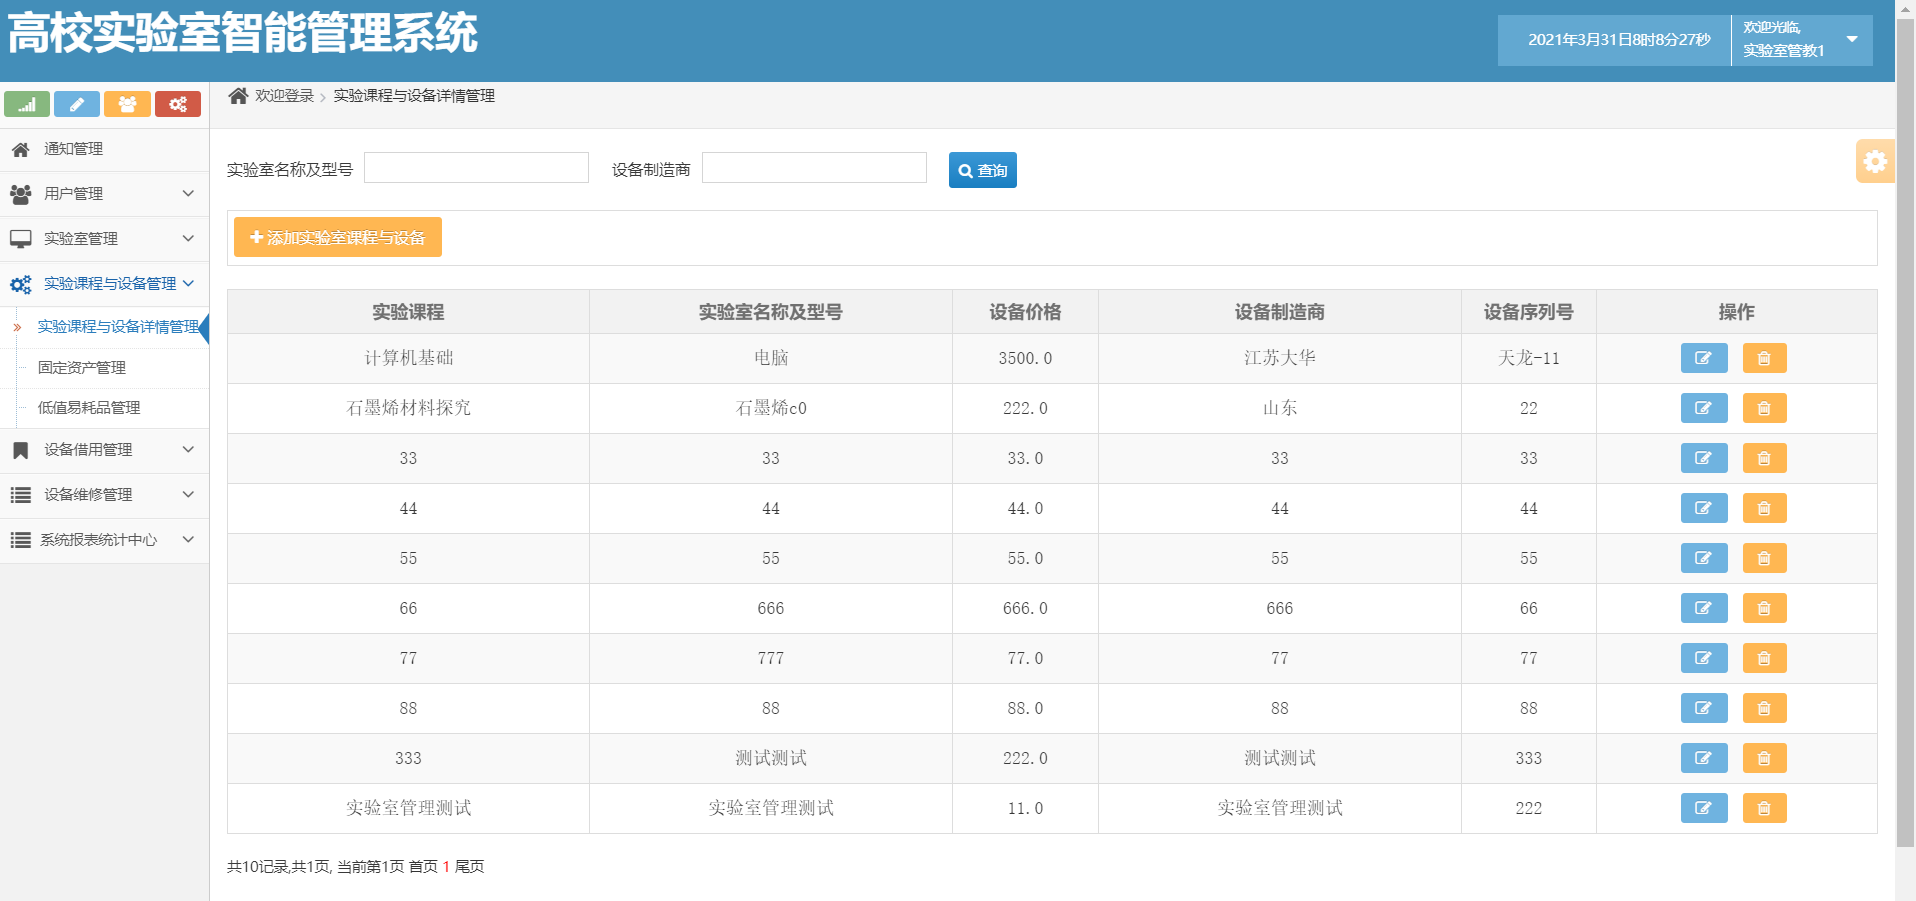Viewport: 1916px width, 901px height.
Task: Open 低值易耗品管理 submenu item
Action: pos(89,408)
